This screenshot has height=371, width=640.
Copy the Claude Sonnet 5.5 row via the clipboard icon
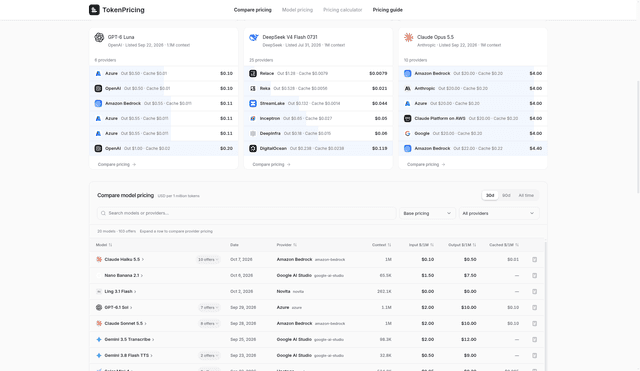click(x=535, y=324)
